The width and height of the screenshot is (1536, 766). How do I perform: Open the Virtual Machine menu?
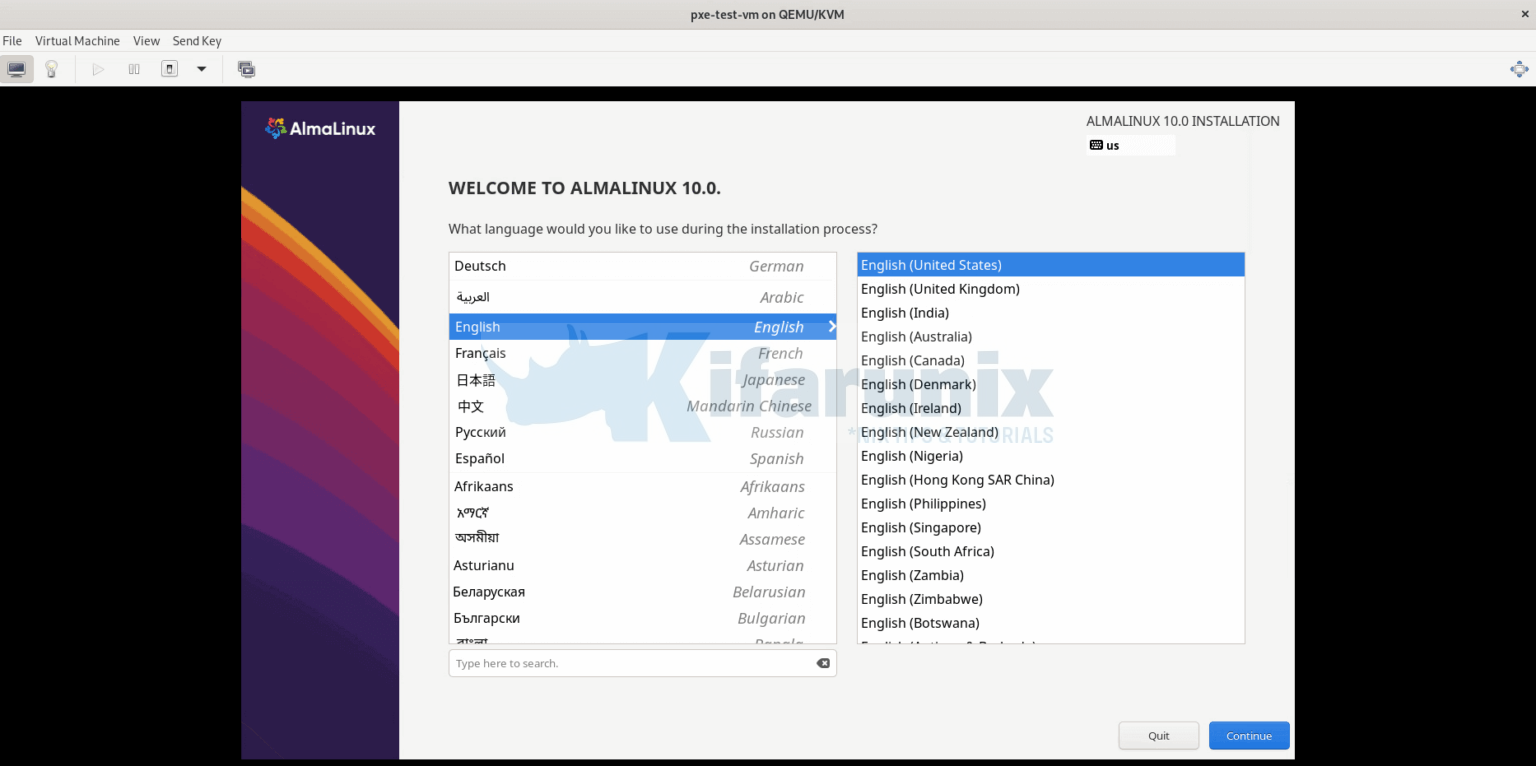click(77, 41)
